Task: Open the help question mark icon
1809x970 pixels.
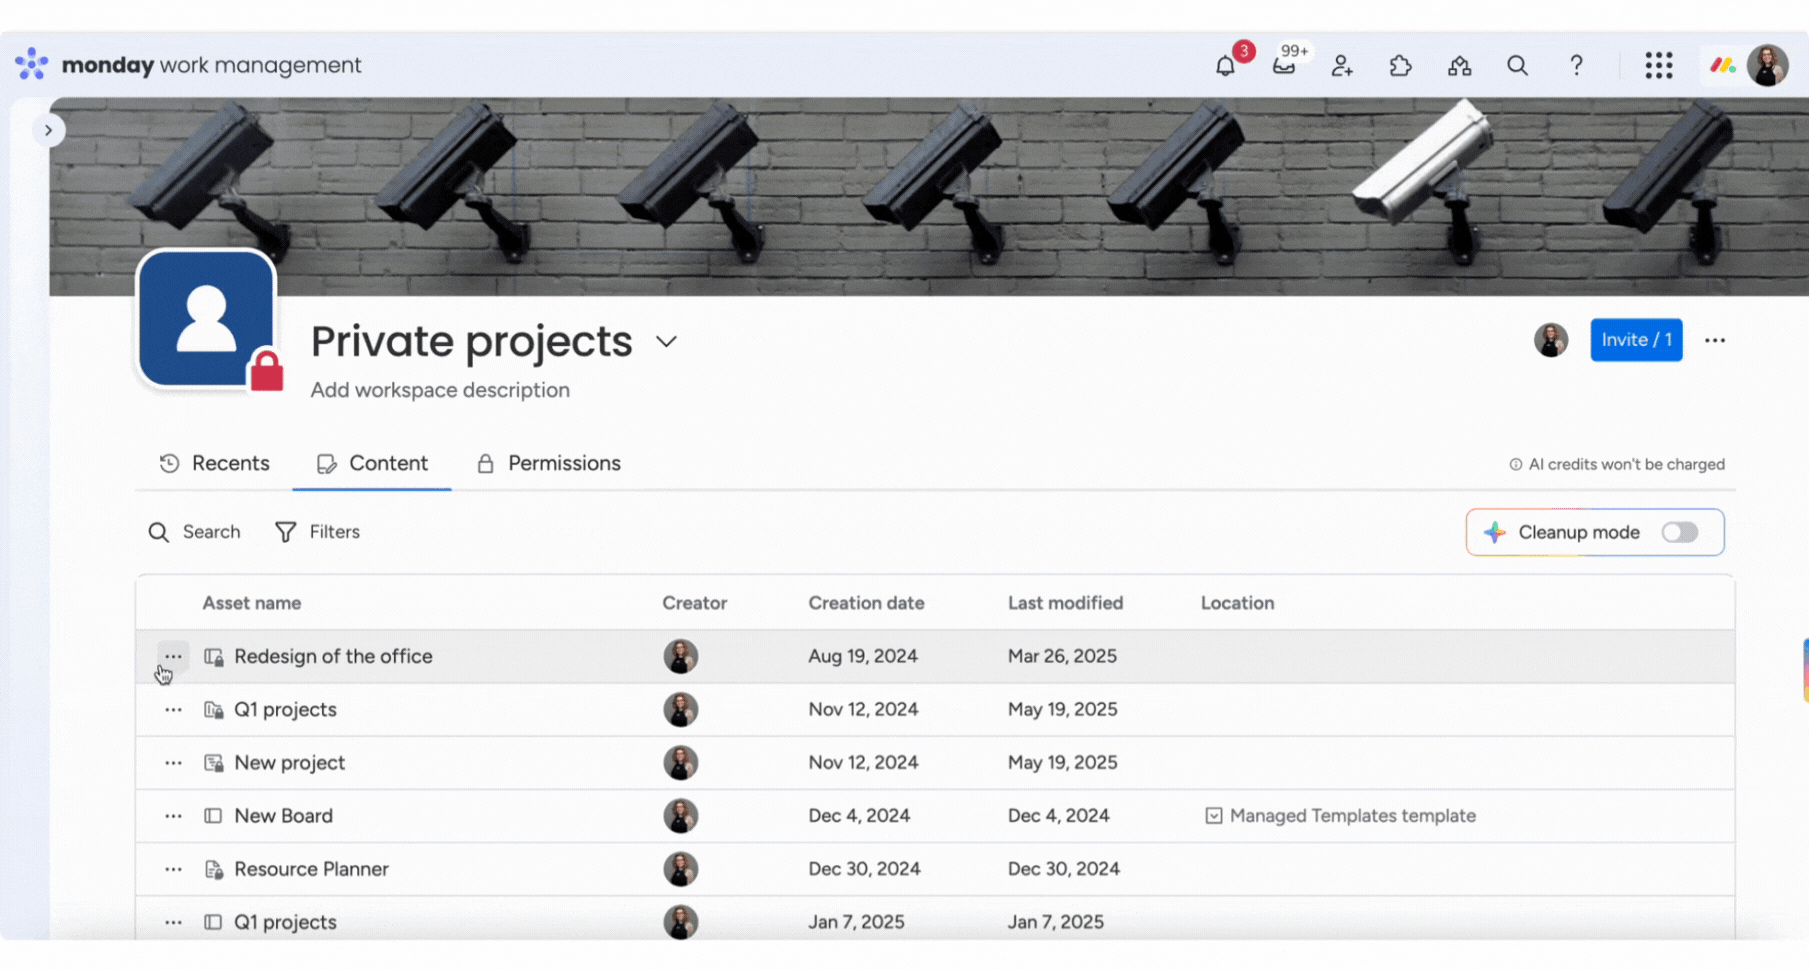Action: click(1576, 66)
